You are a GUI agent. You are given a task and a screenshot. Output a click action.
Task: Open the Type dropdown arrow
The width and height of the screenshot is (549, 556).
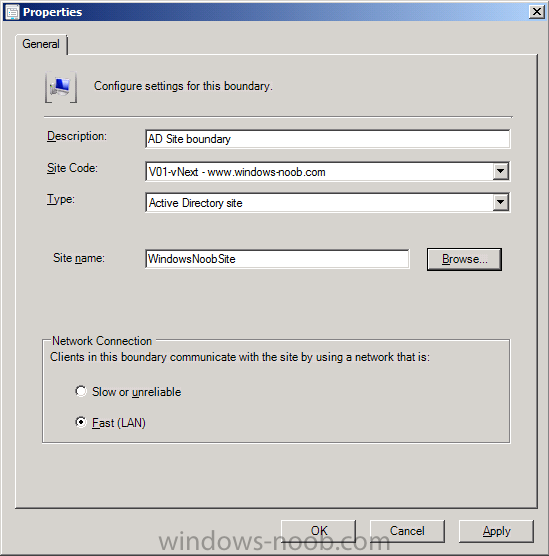[500, 202]
